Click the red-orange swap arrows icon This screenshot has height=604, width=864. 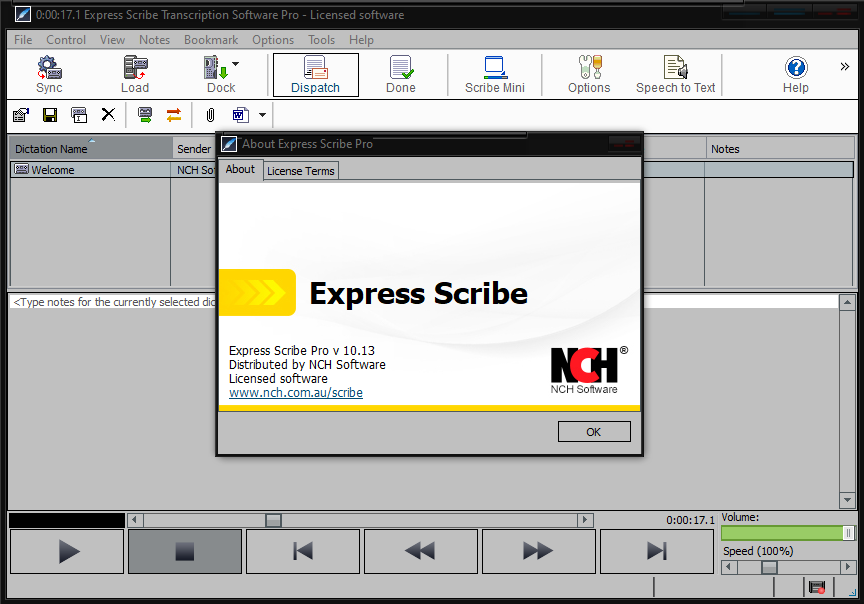coord(174,115)
